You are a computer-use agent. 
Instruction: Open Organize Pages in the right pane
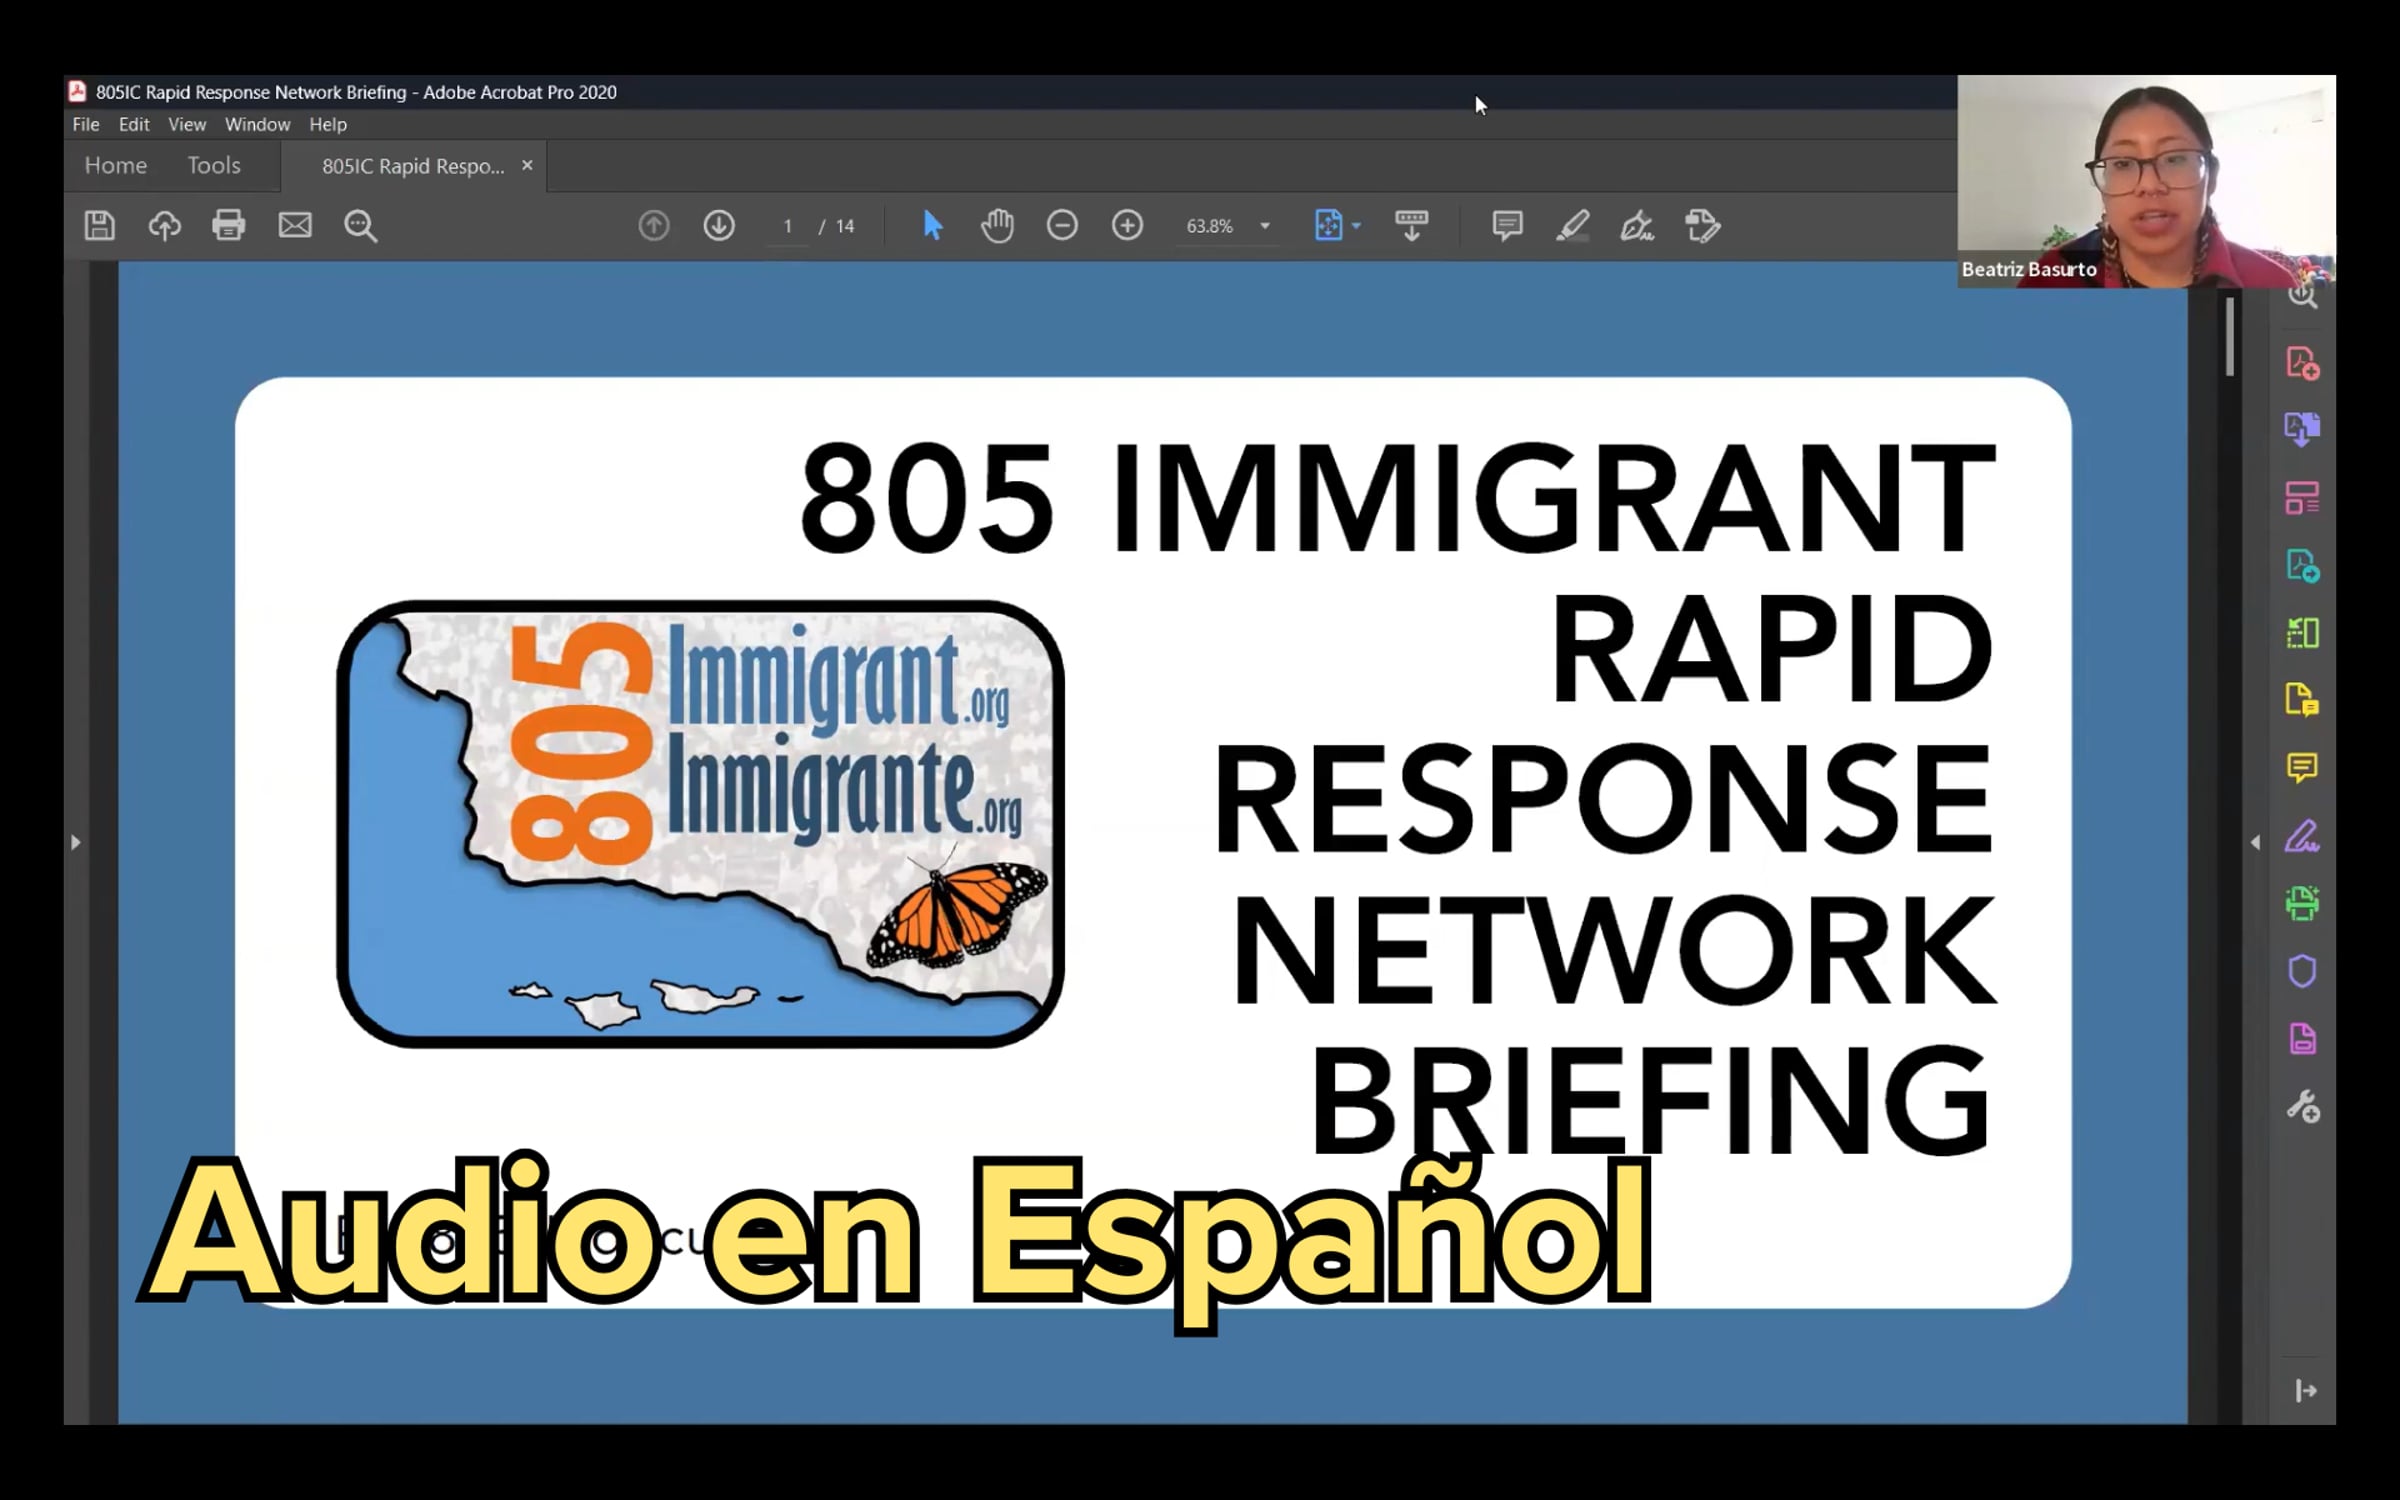point(2302,632)
